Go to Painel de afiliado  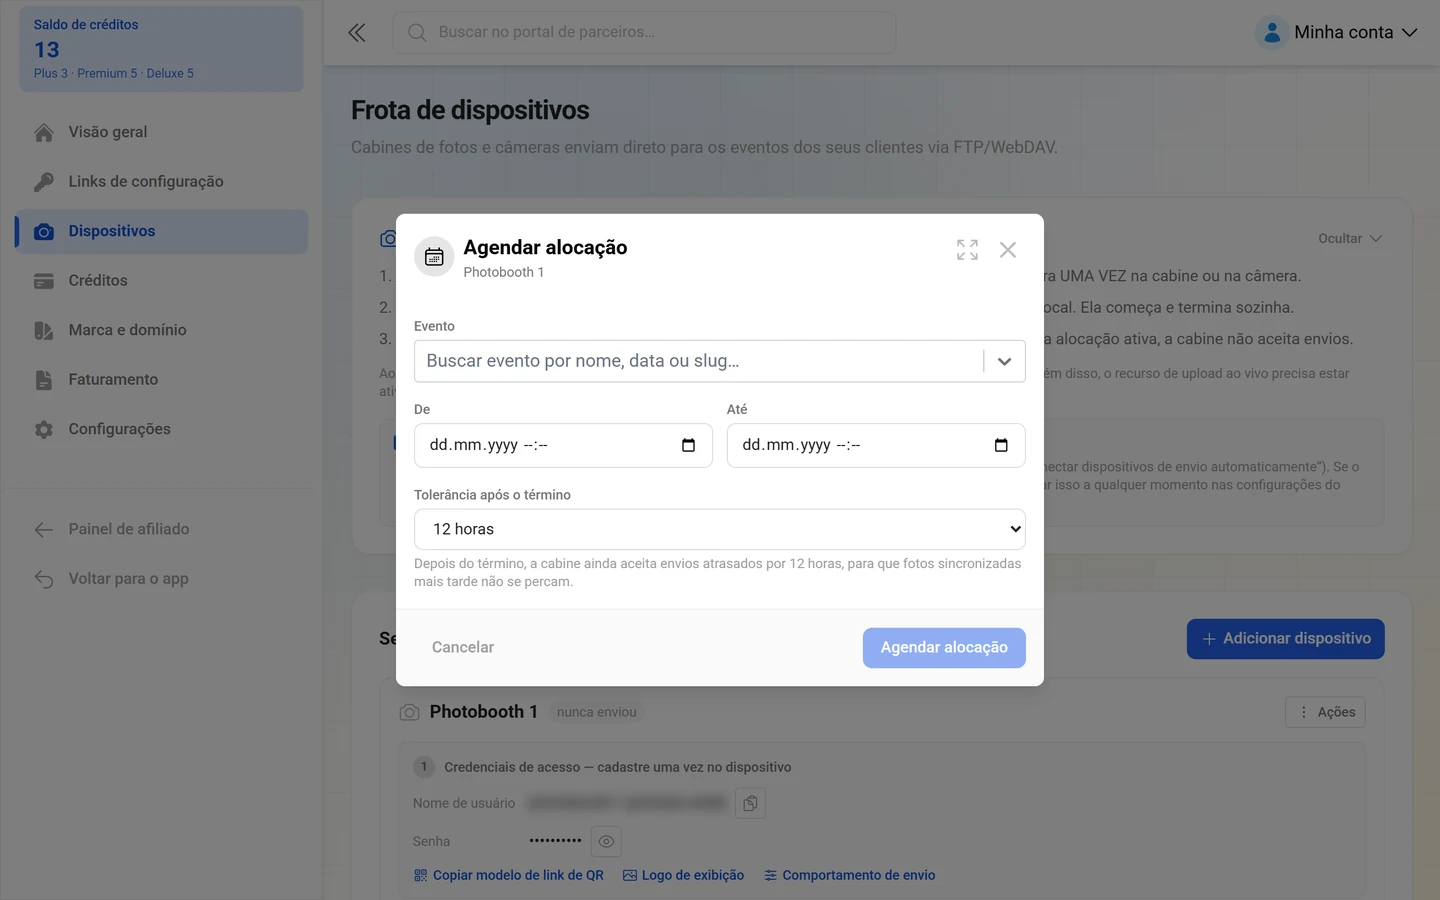coord(162,529)
